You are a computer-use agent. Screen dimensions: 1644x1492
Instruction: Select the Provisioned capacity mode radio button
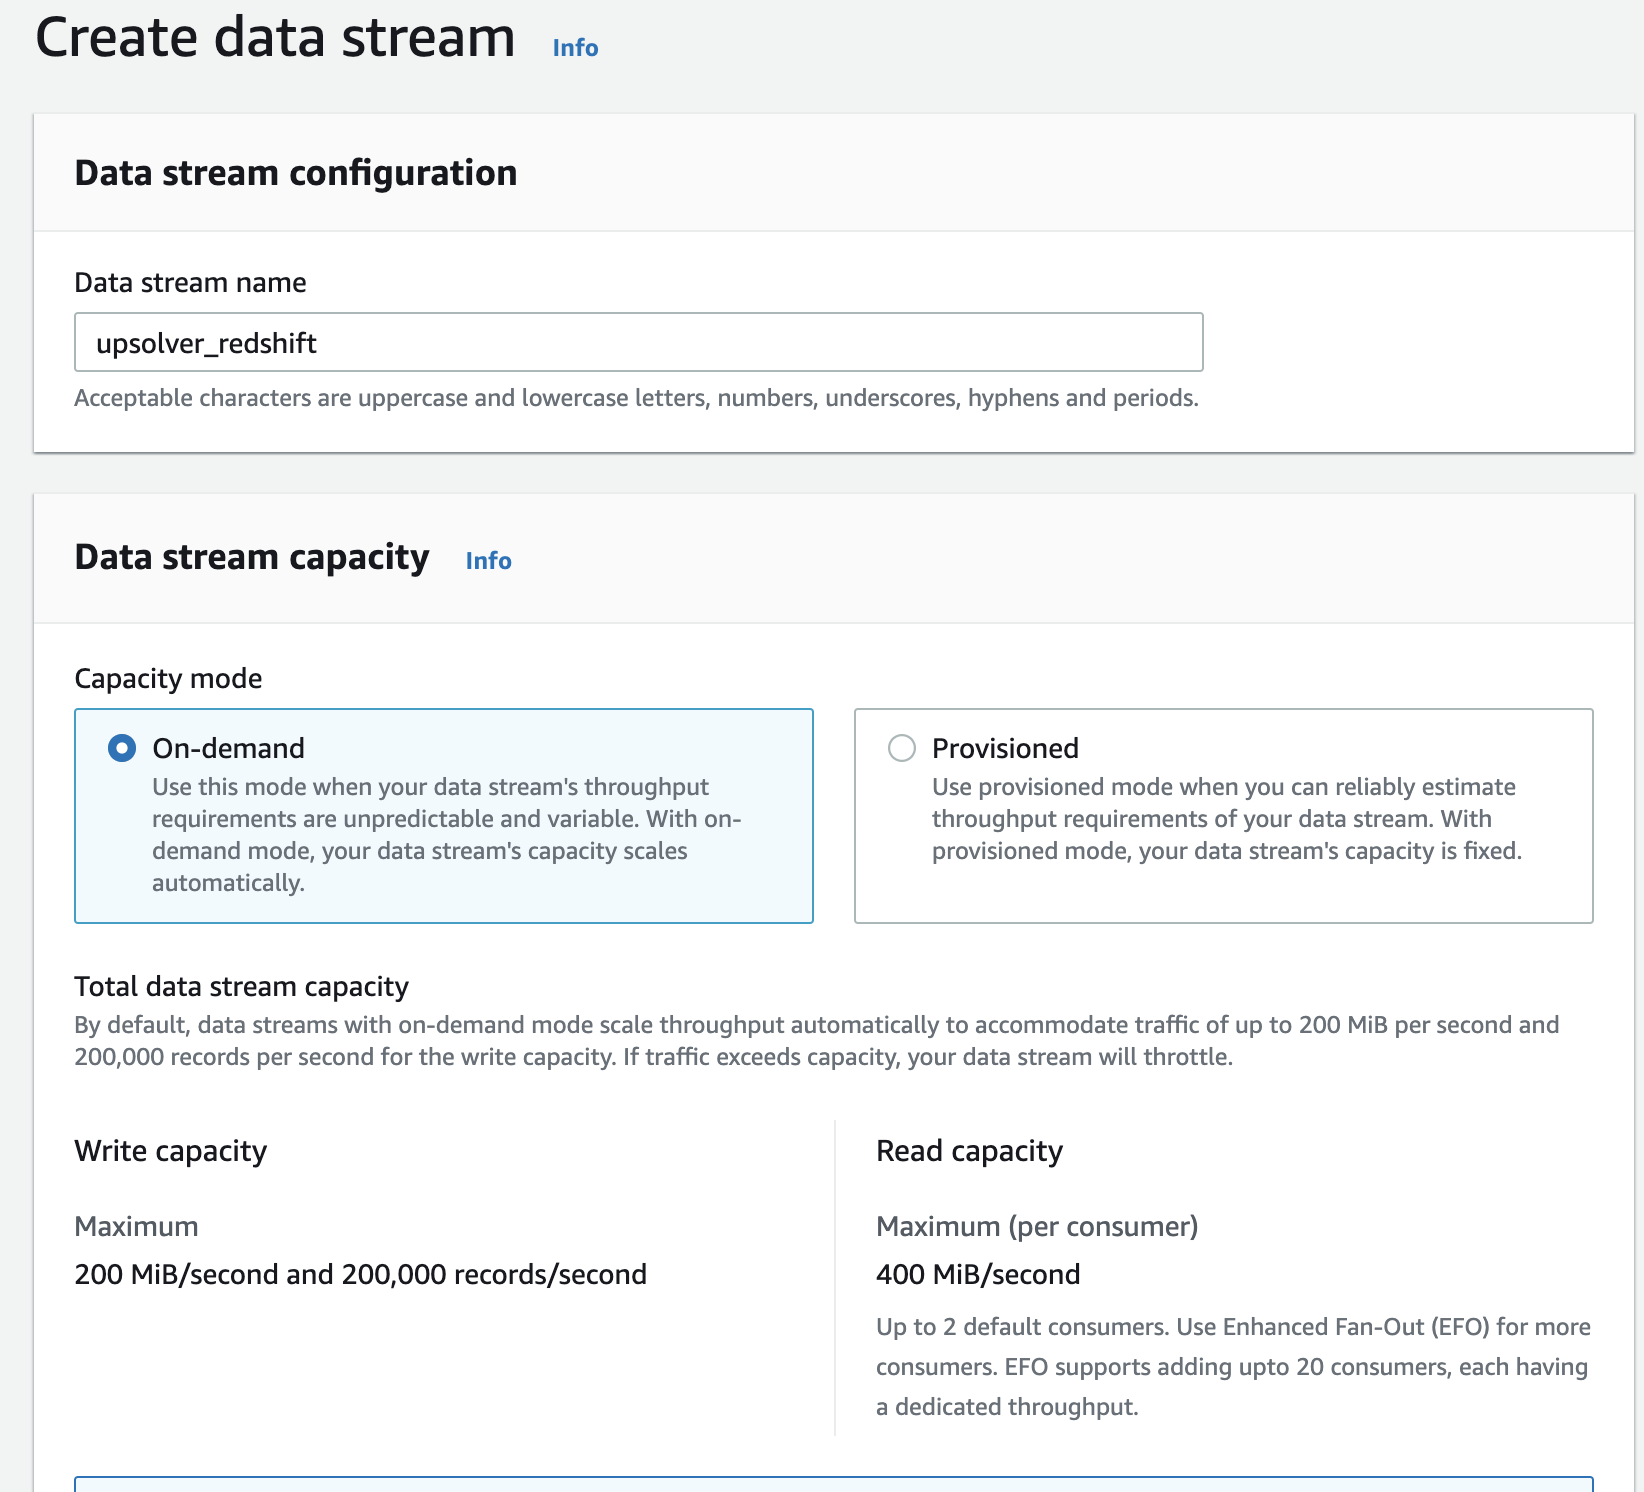[x=902, y=748]
